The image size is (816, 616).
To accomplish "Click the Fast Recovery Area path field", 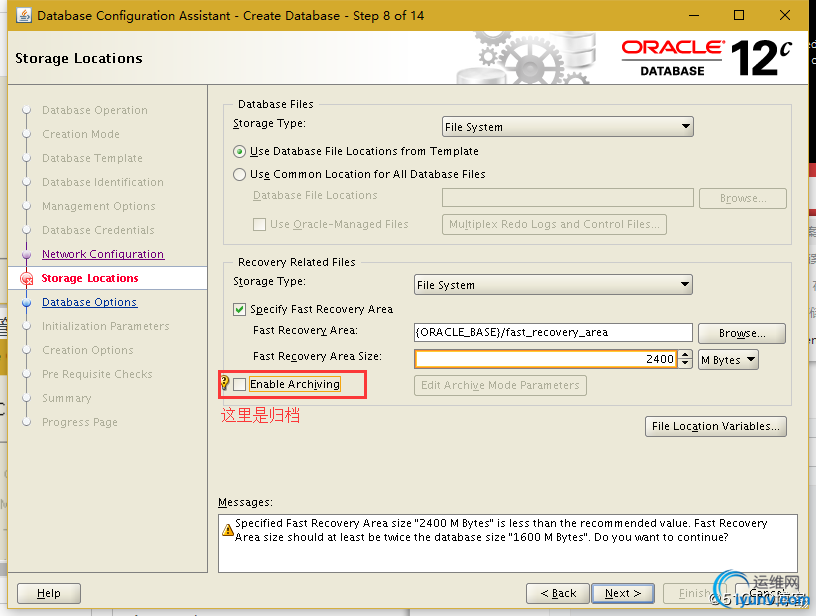I will coord(553,332).
